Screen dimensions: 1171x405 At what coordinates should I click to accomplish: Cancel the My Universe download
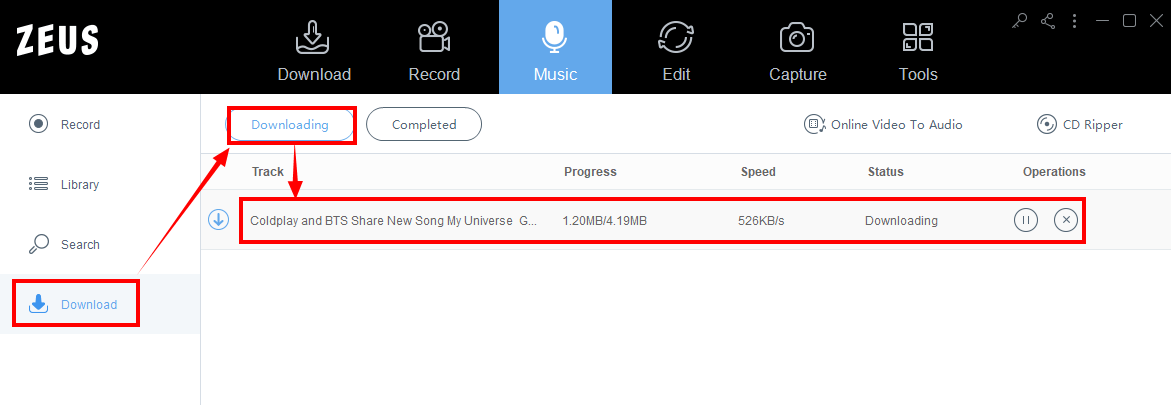click(1066, 220)
